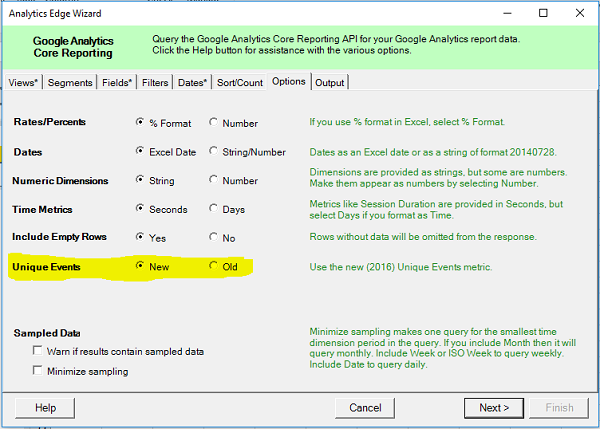Close the Analytics Edge Wizard window

pyautogui.click(x=580, y=13)
